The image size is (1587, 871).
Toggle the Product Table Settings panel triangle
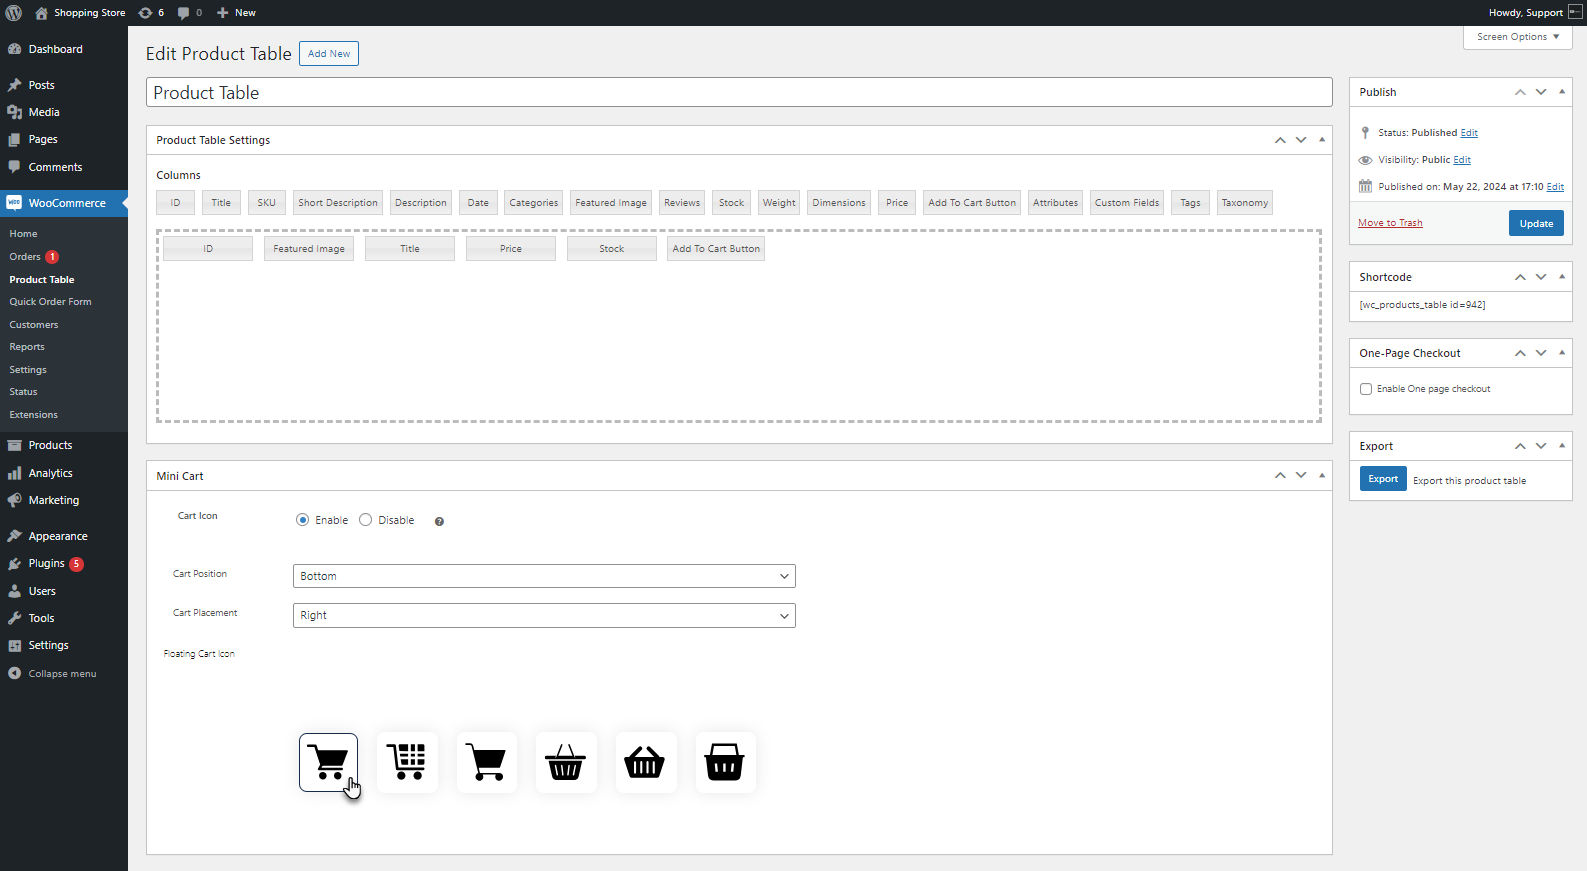tap(1322, 140)
